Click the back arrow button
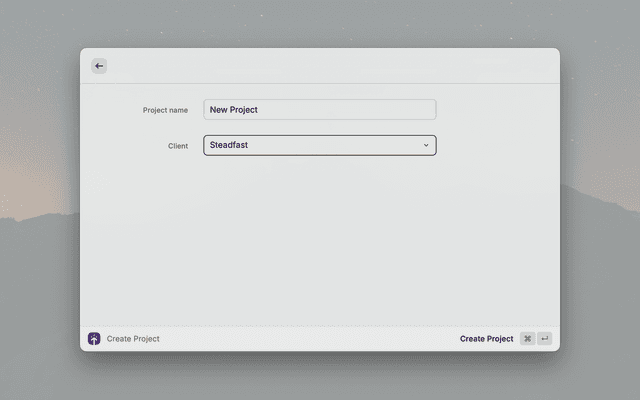Viewport: 640px width, 400px height. coord(98,66)
